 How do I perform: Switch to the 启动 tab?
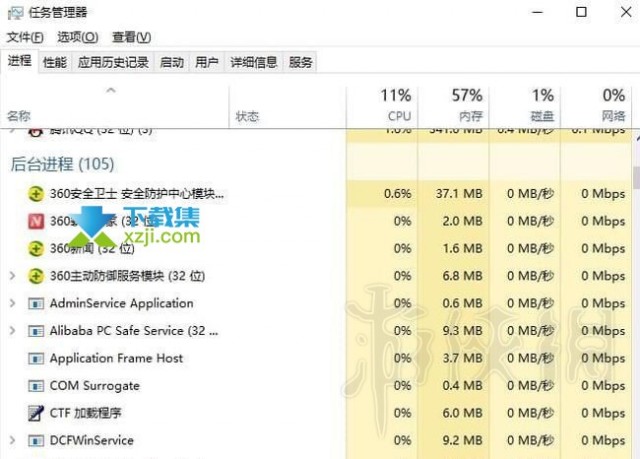[172, 62]
